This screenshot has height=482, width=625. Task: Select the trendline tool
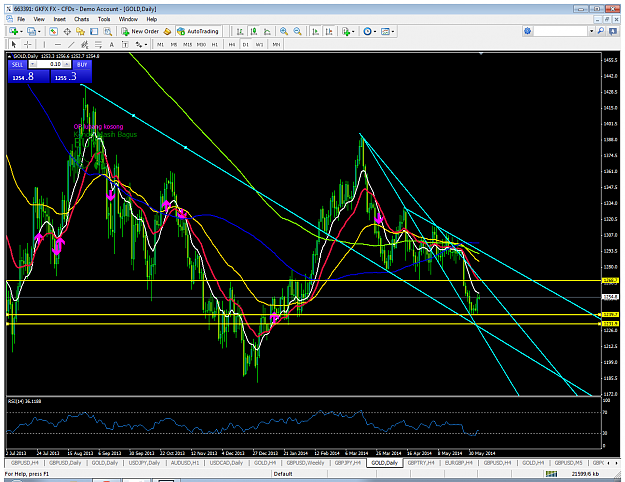71,44
